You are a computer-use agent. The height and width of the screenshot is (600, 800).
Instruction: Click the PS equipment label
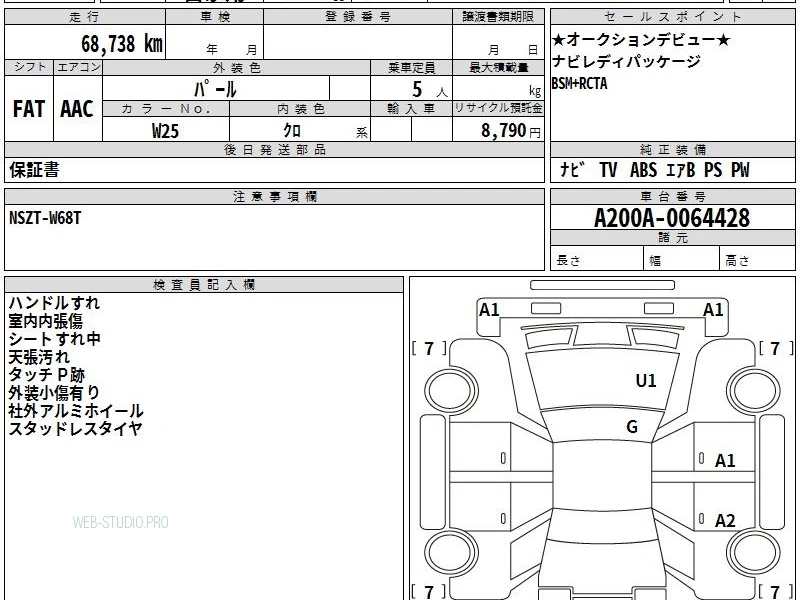tap(713, 169)
